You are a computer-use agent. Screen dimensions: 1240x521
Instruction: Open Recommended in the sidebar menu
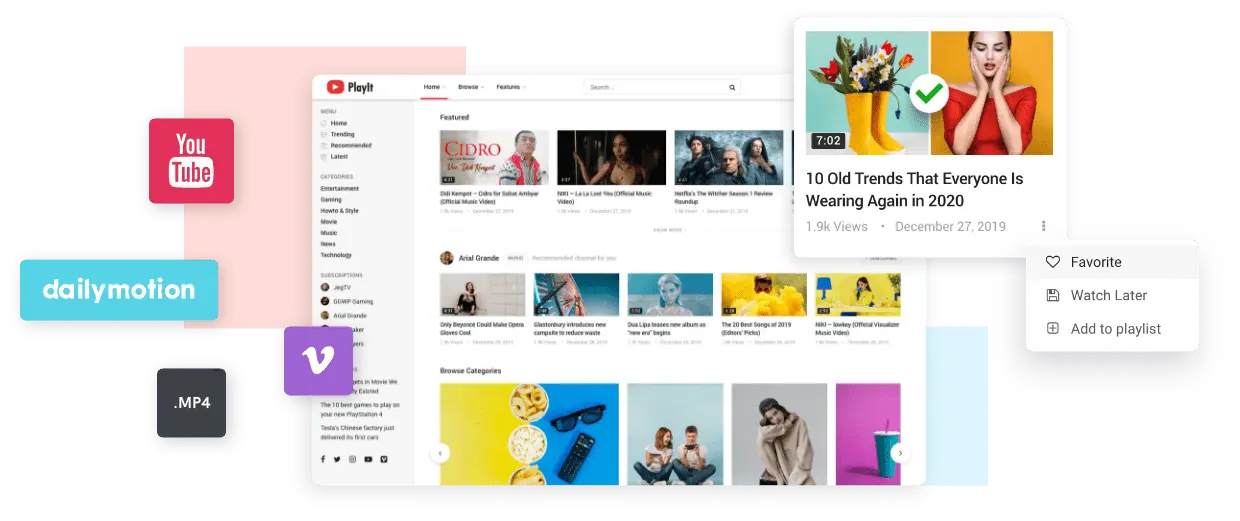(350, 145)
